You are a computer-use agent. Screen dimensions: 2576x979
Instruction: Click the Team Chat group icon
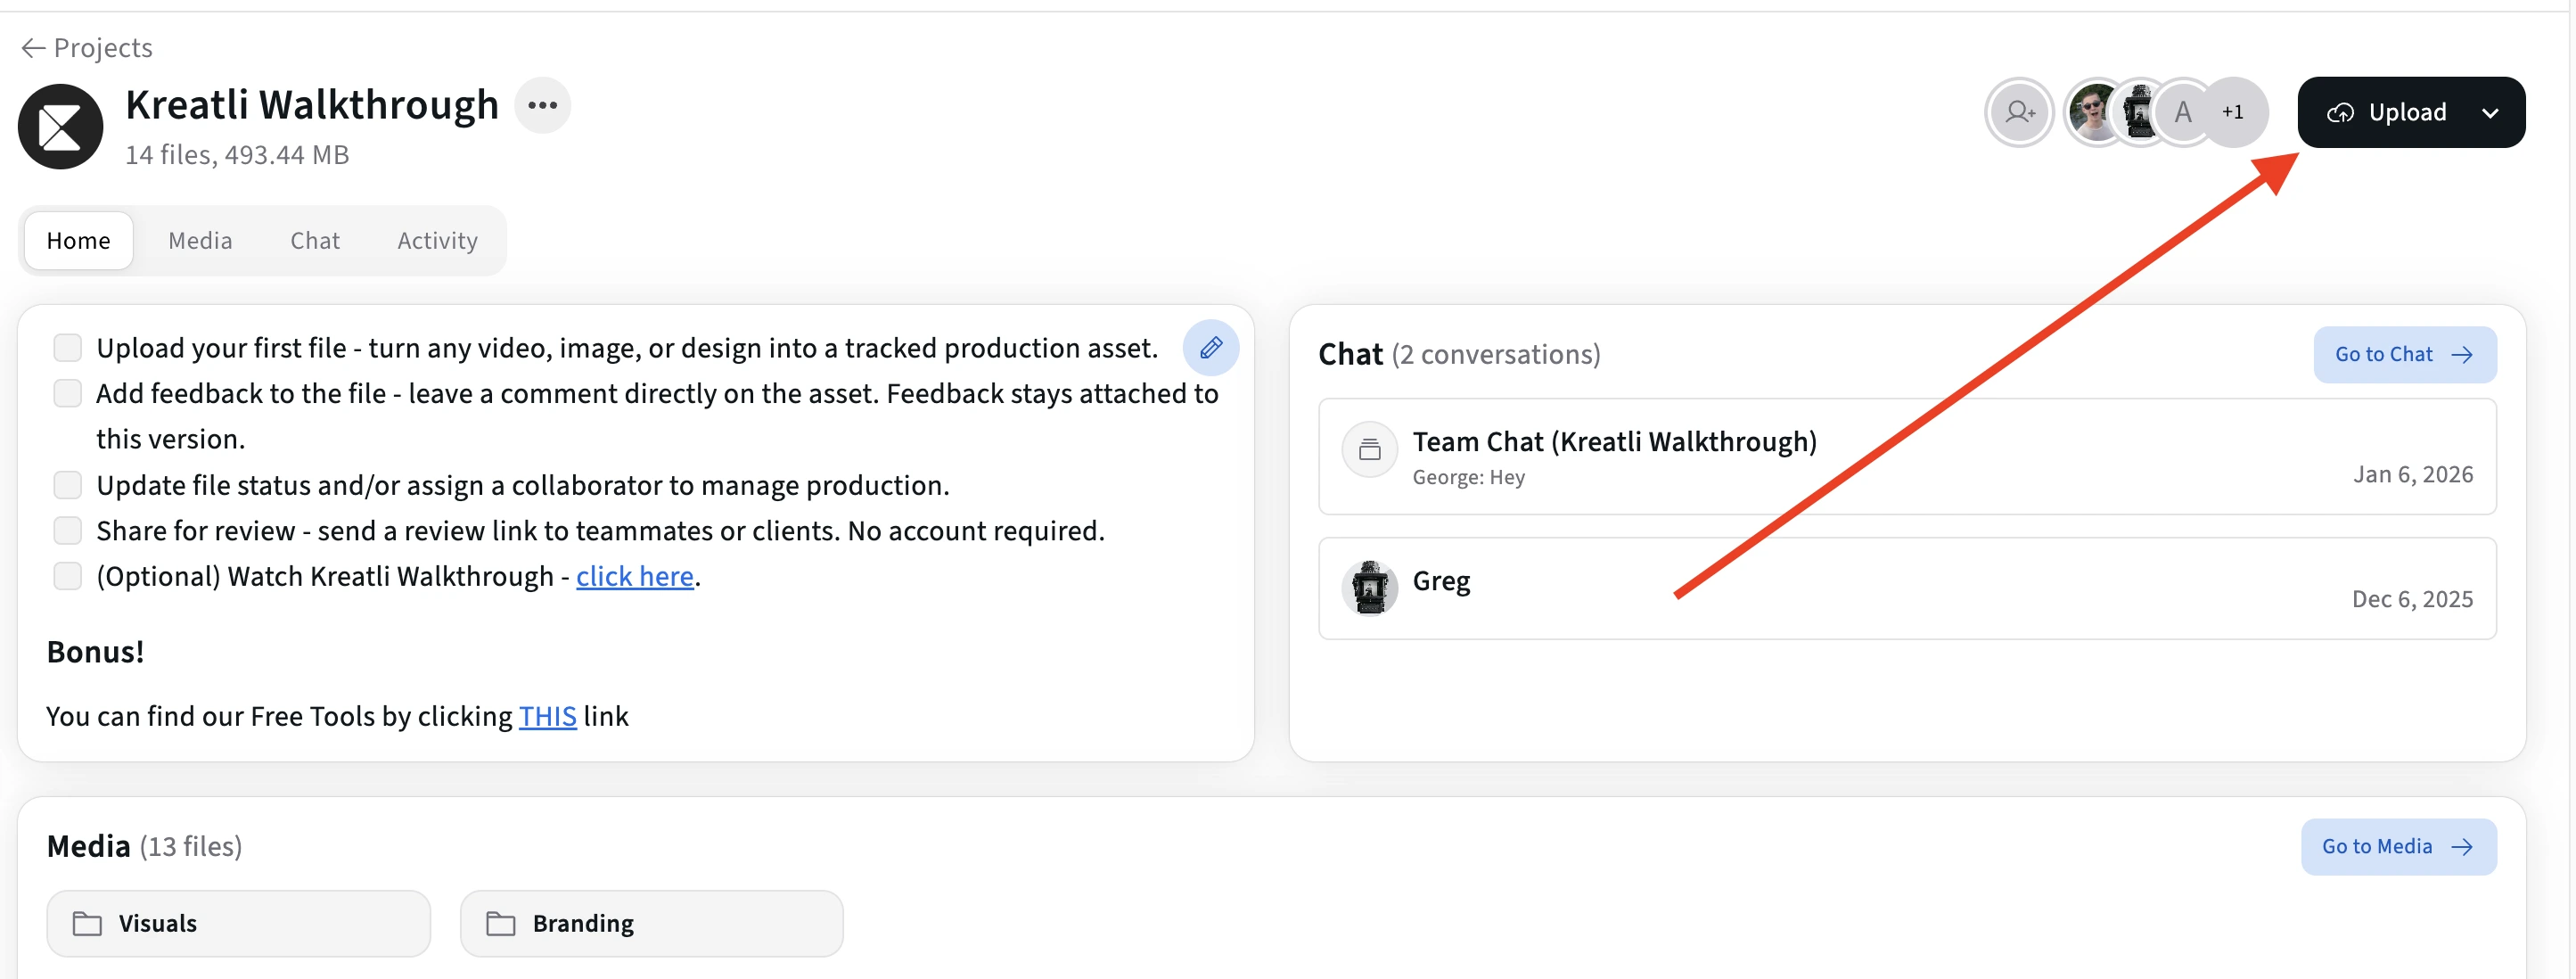point(1369,449)
